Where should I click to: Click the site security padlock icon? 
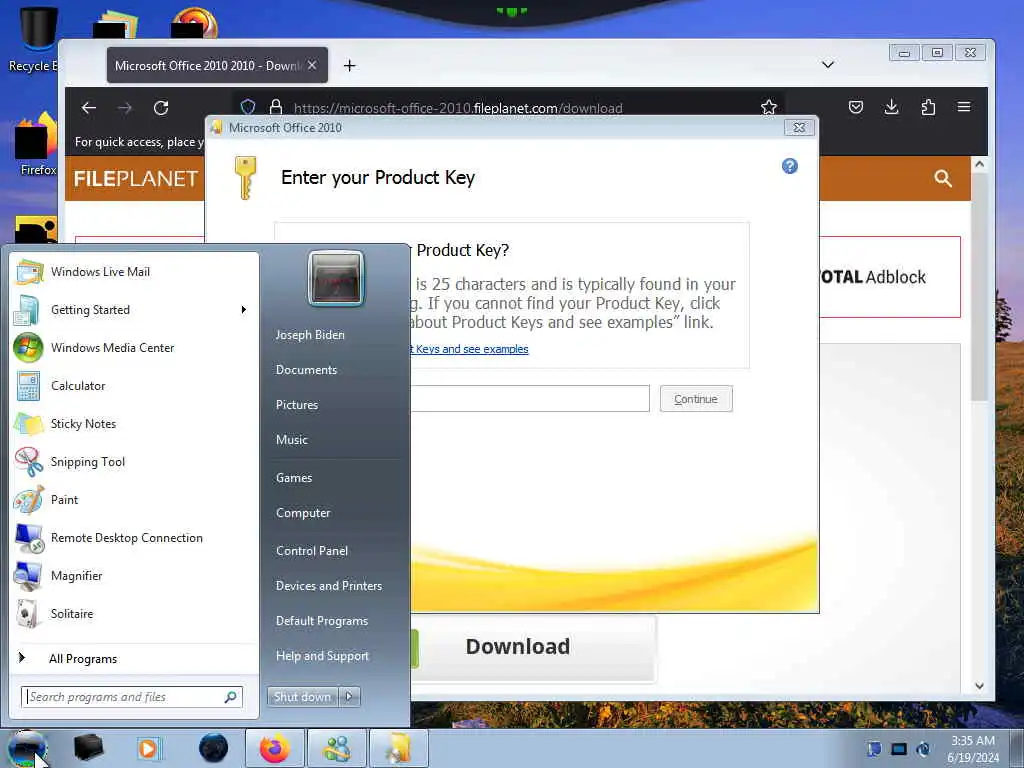pyautogui.click(x=276, y=107)
